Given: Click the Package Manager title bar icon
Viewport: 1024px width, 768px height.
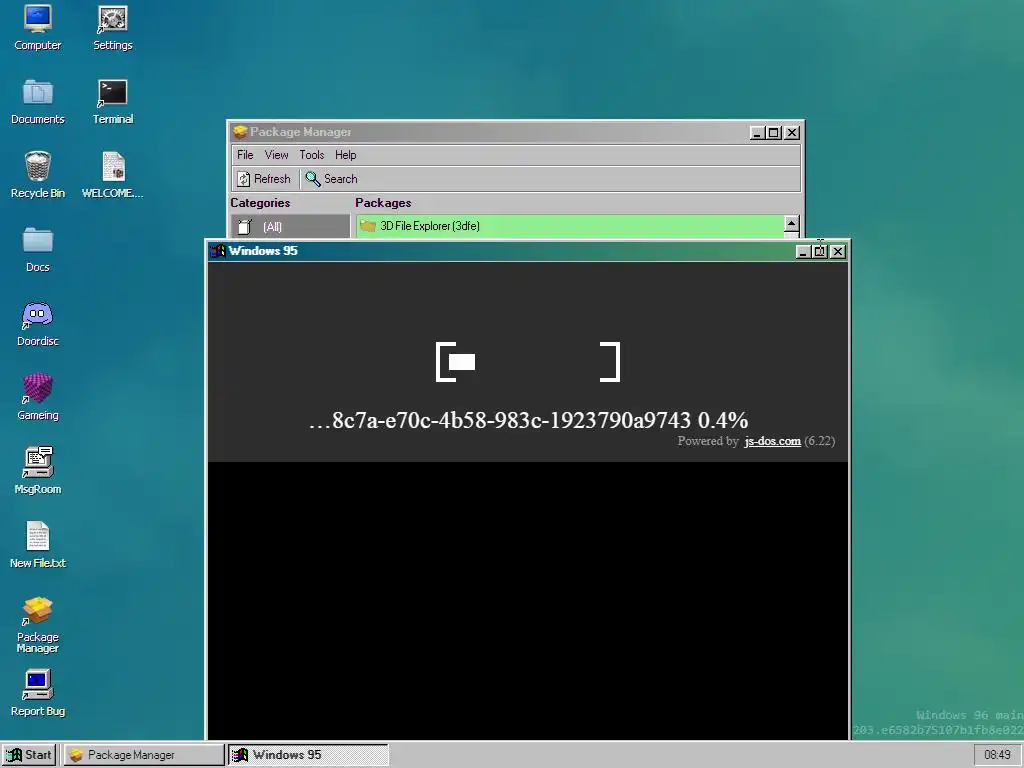Looking at the screenshot, I should 240,132.
